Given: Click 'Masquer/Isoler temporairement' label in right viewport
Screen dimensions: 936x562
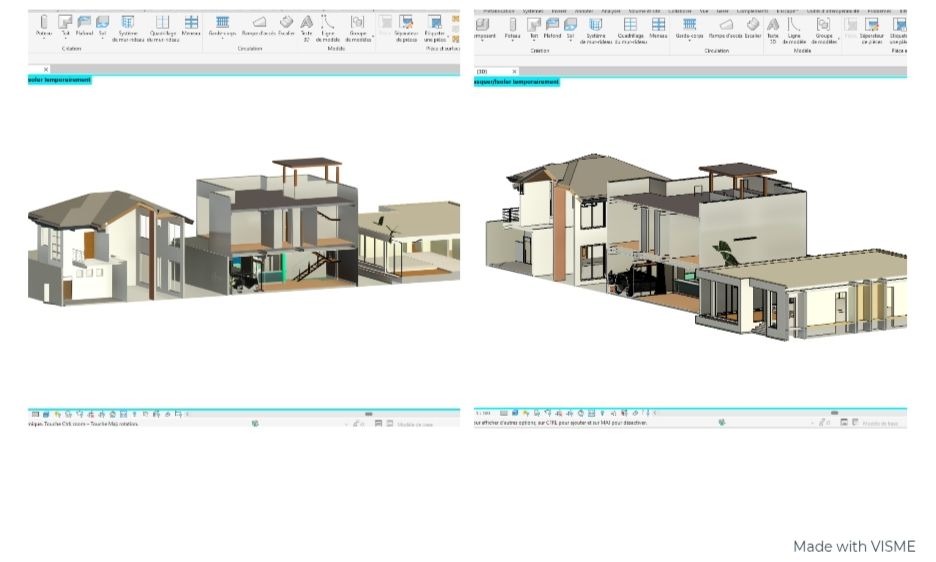Looking at the screenshot, I should (x=517, y=82).
